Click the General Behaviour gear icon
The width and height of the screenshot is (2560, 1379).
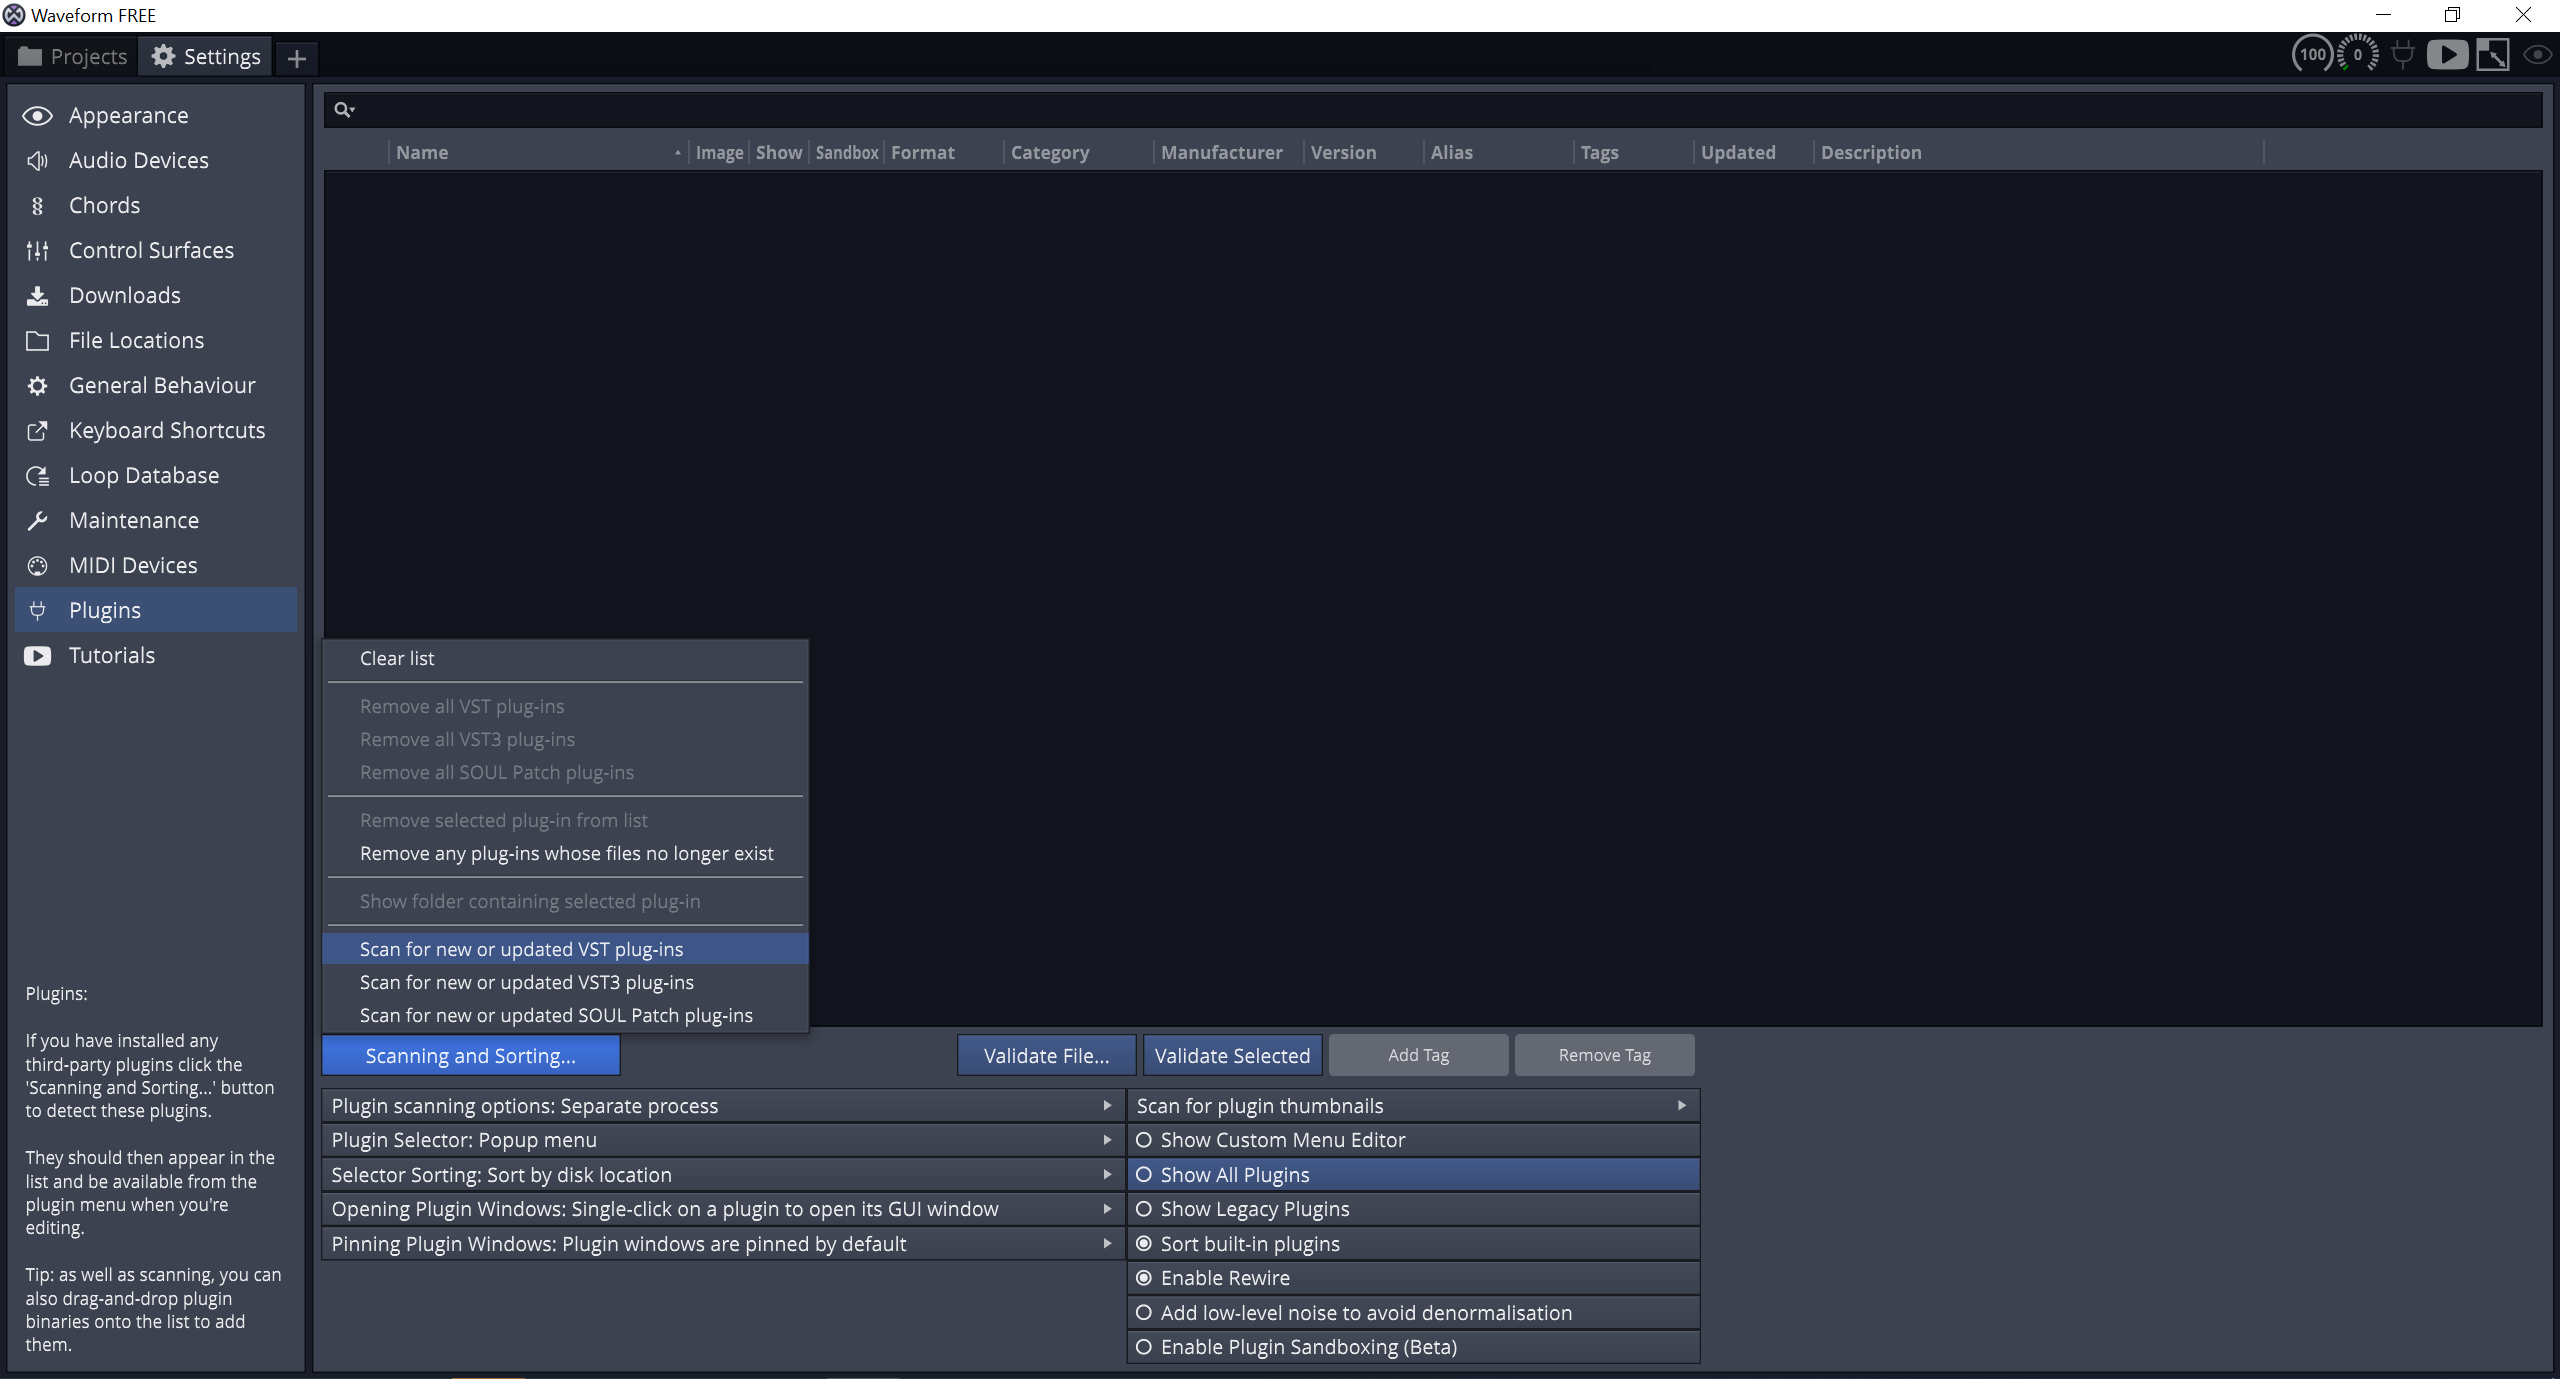[x=37, y=386]
